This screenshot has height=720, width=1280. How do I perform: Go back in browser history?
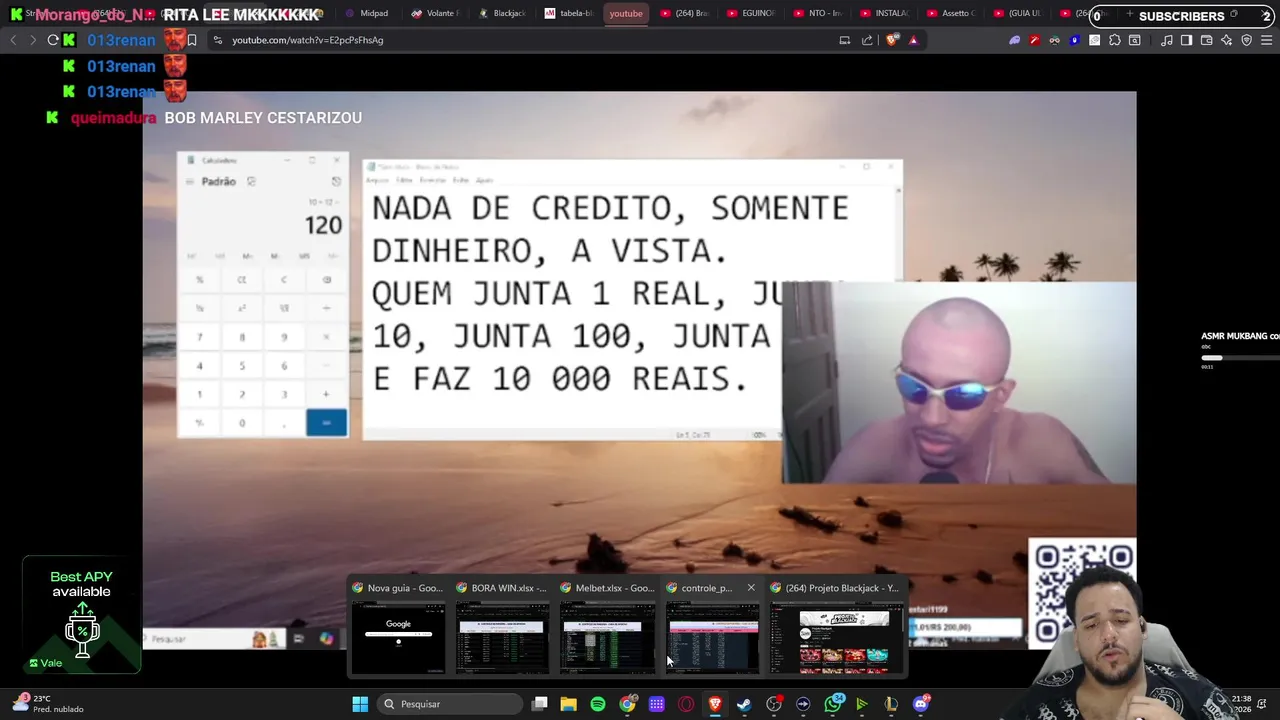13,40
